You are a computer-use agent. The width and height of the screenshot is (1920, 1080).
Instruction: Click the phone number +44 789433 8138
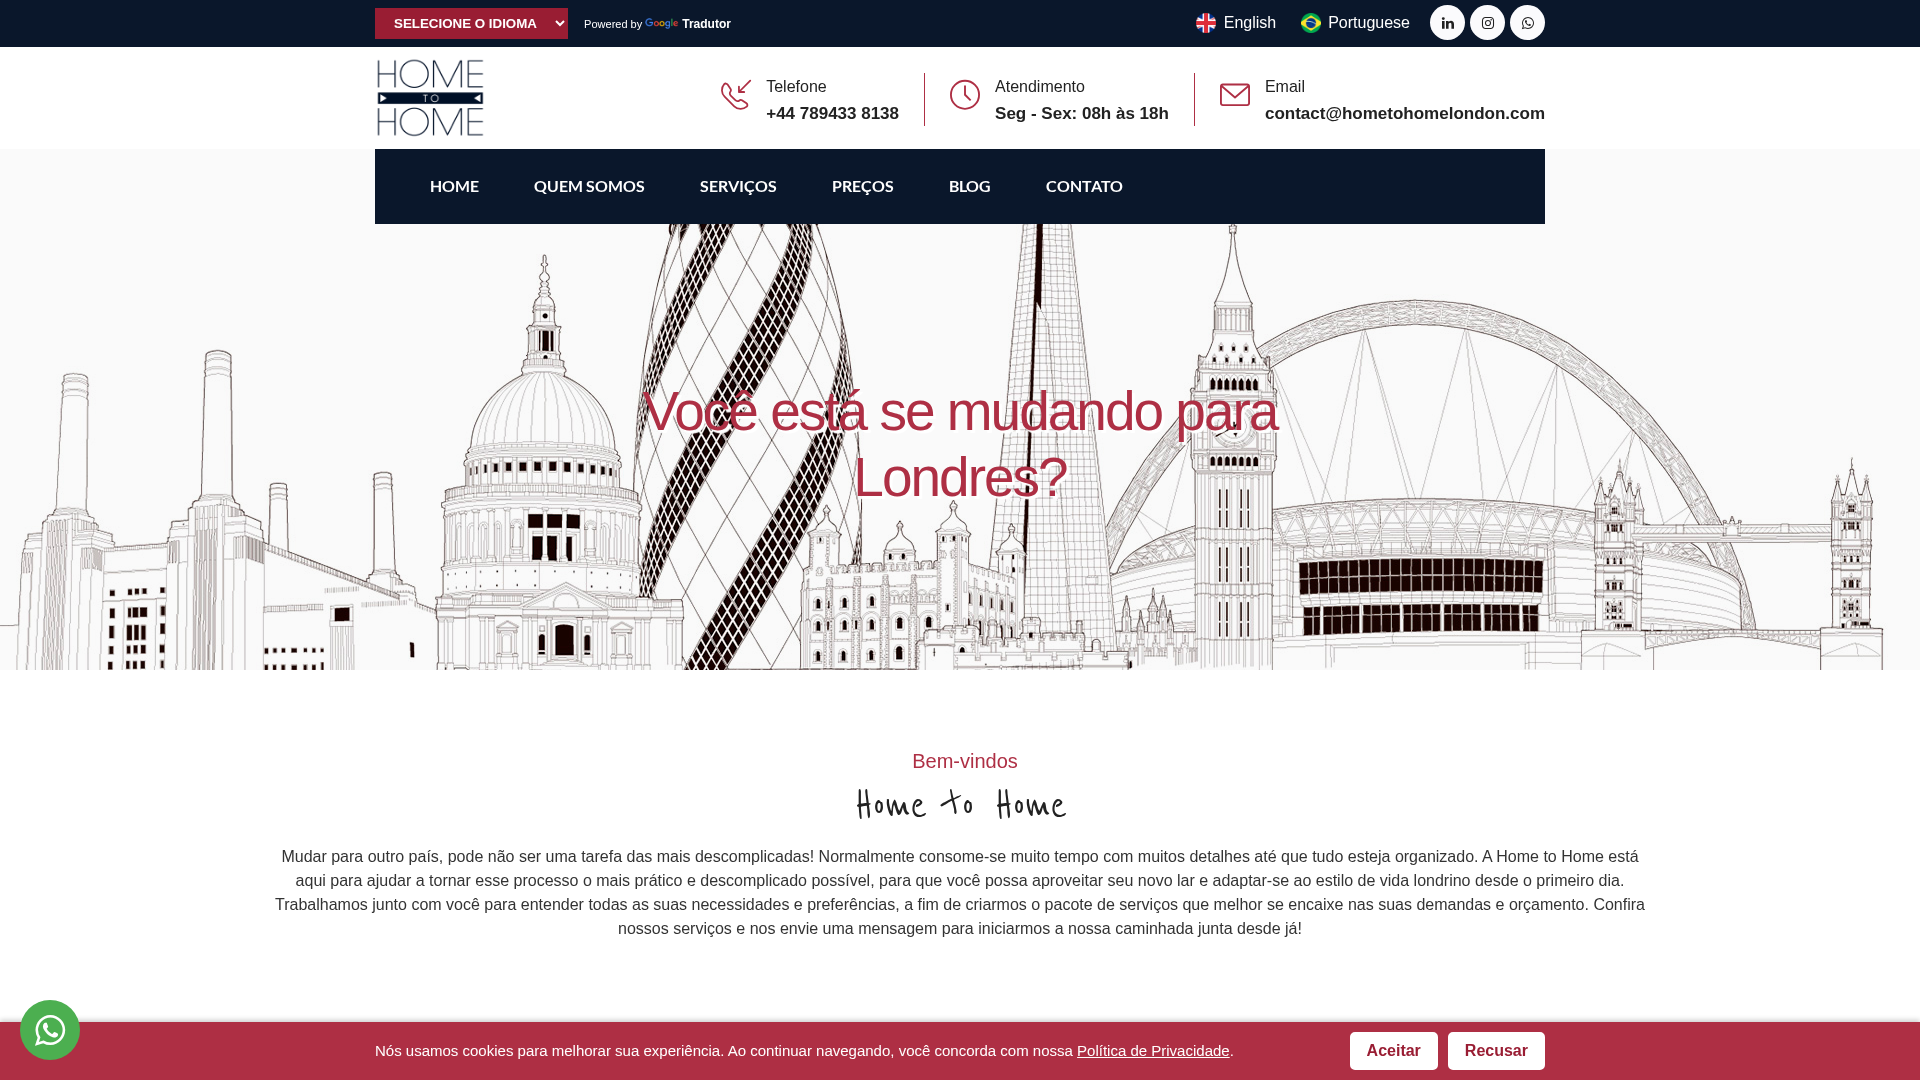[x=833, y=113]
